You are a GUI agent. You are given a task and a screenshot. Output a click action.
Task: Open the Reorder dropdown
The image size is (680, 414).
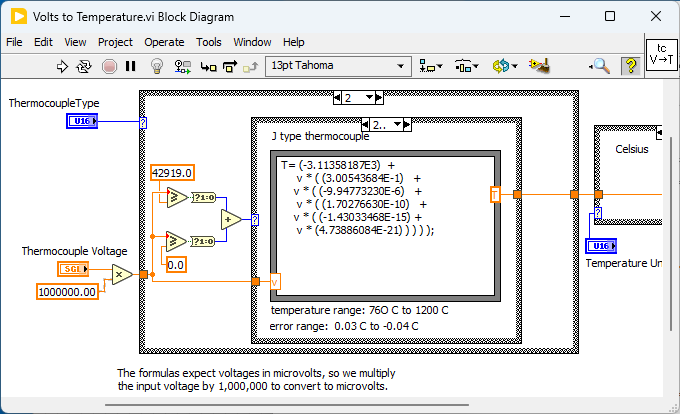tap(505, 66)
